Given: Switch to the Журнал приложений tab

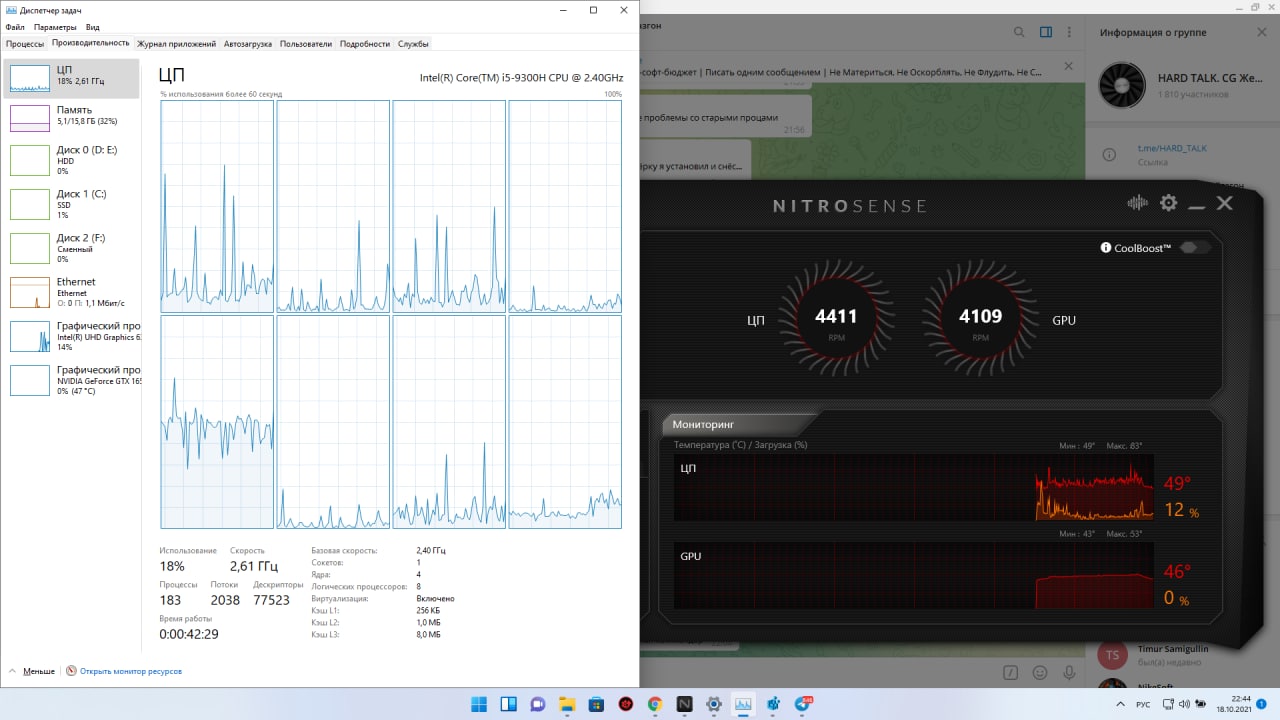Looking at the screenshot, I should [x=176, y=44].
